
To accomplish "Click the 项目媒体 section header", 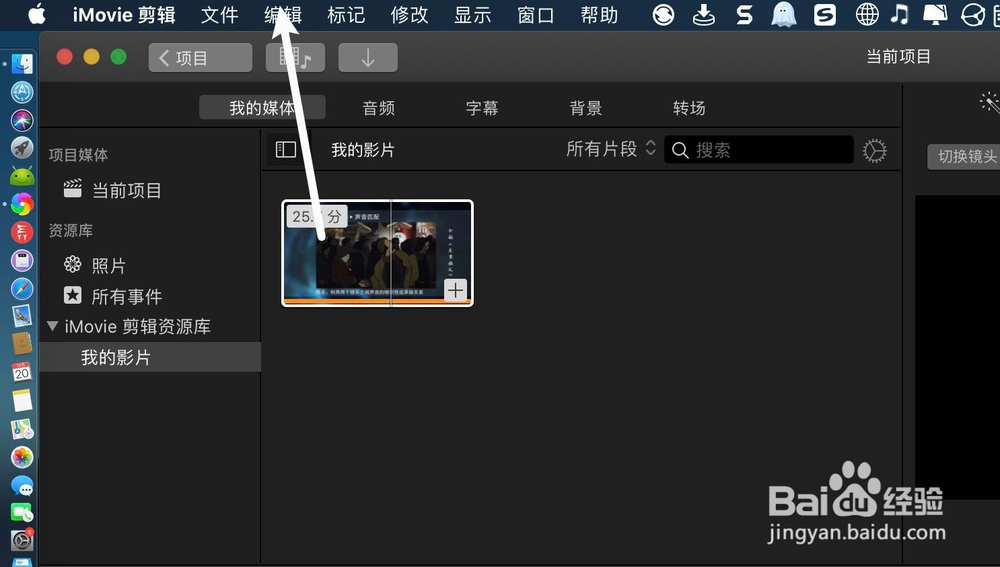I will (78, 154).
